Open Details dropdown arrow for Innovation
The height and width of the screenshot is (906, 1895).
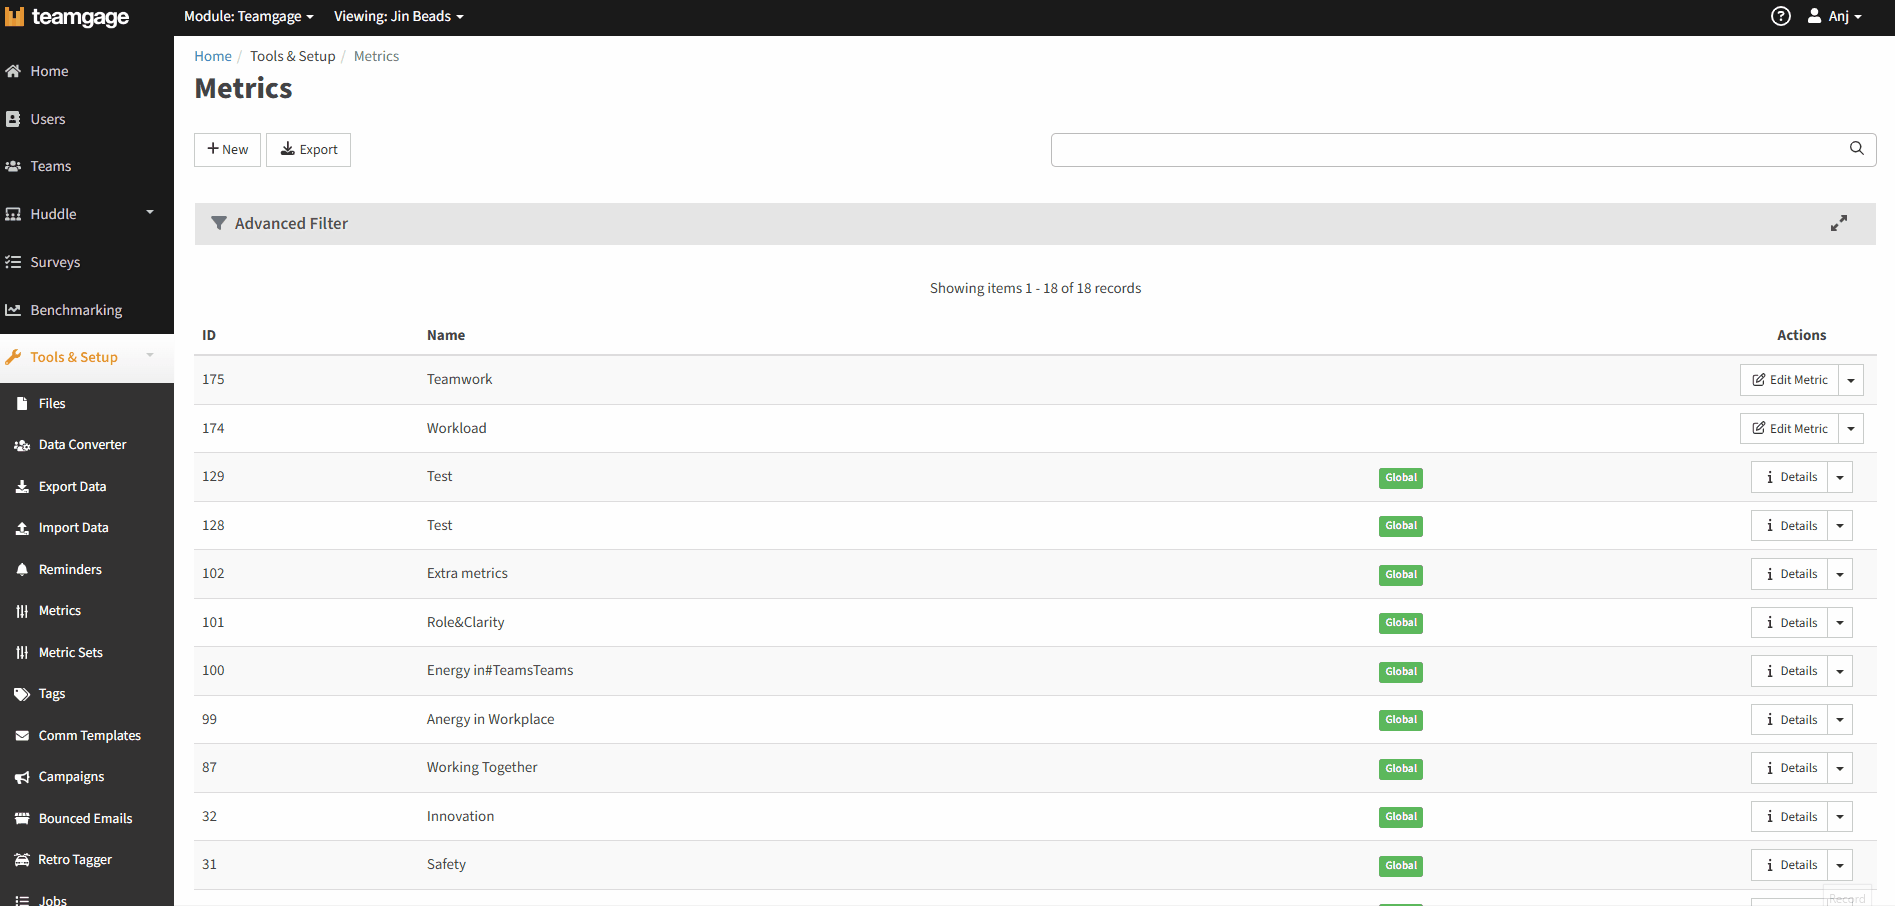(x=1840, y=817)
